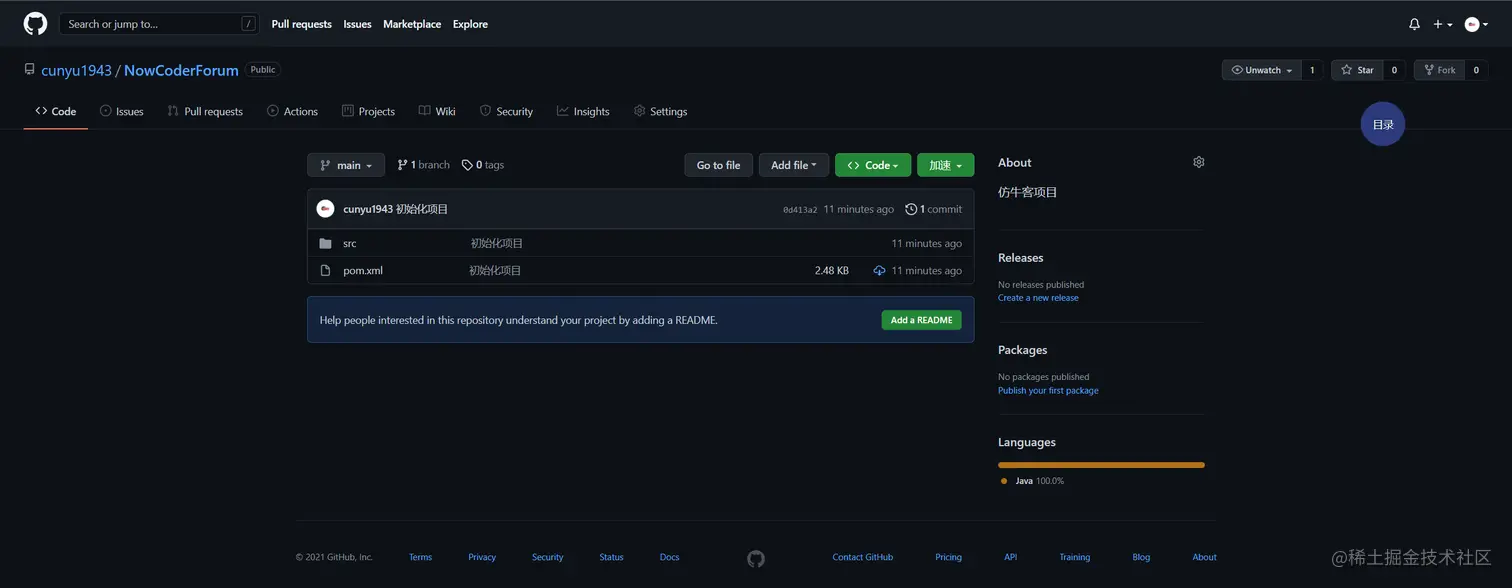View the 0 tags link

pos(483,165)
